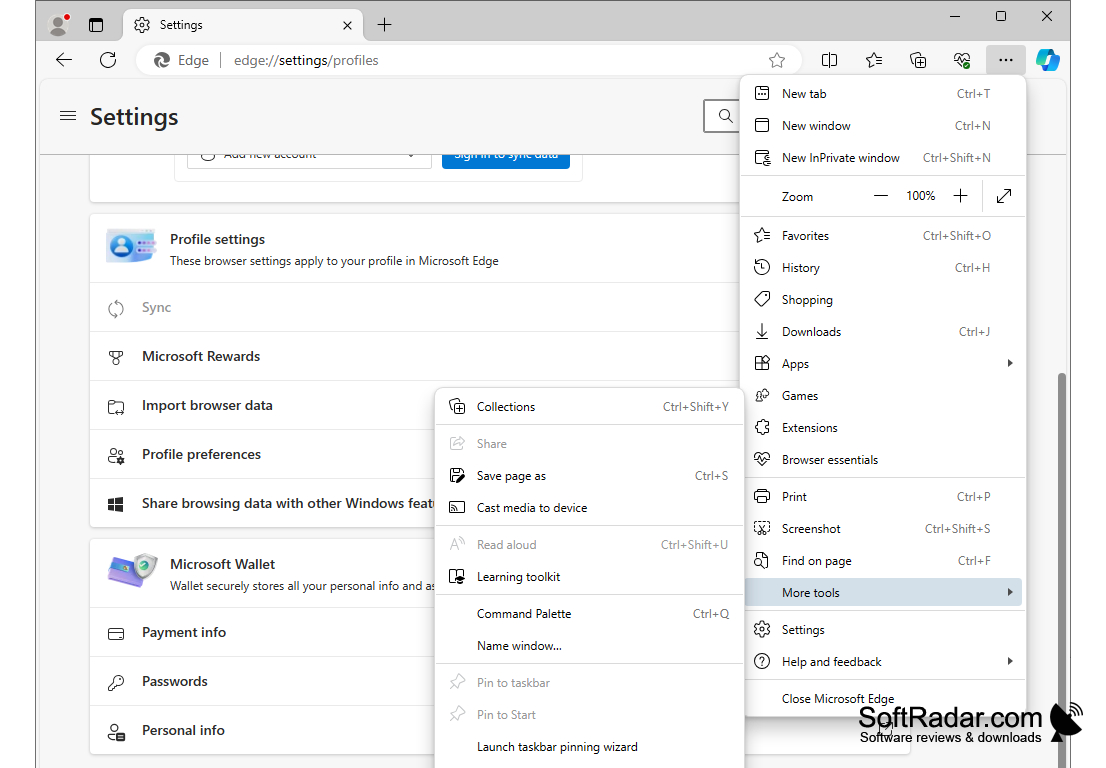Launch taskbar pinning wizard

[x=589, y=747]
